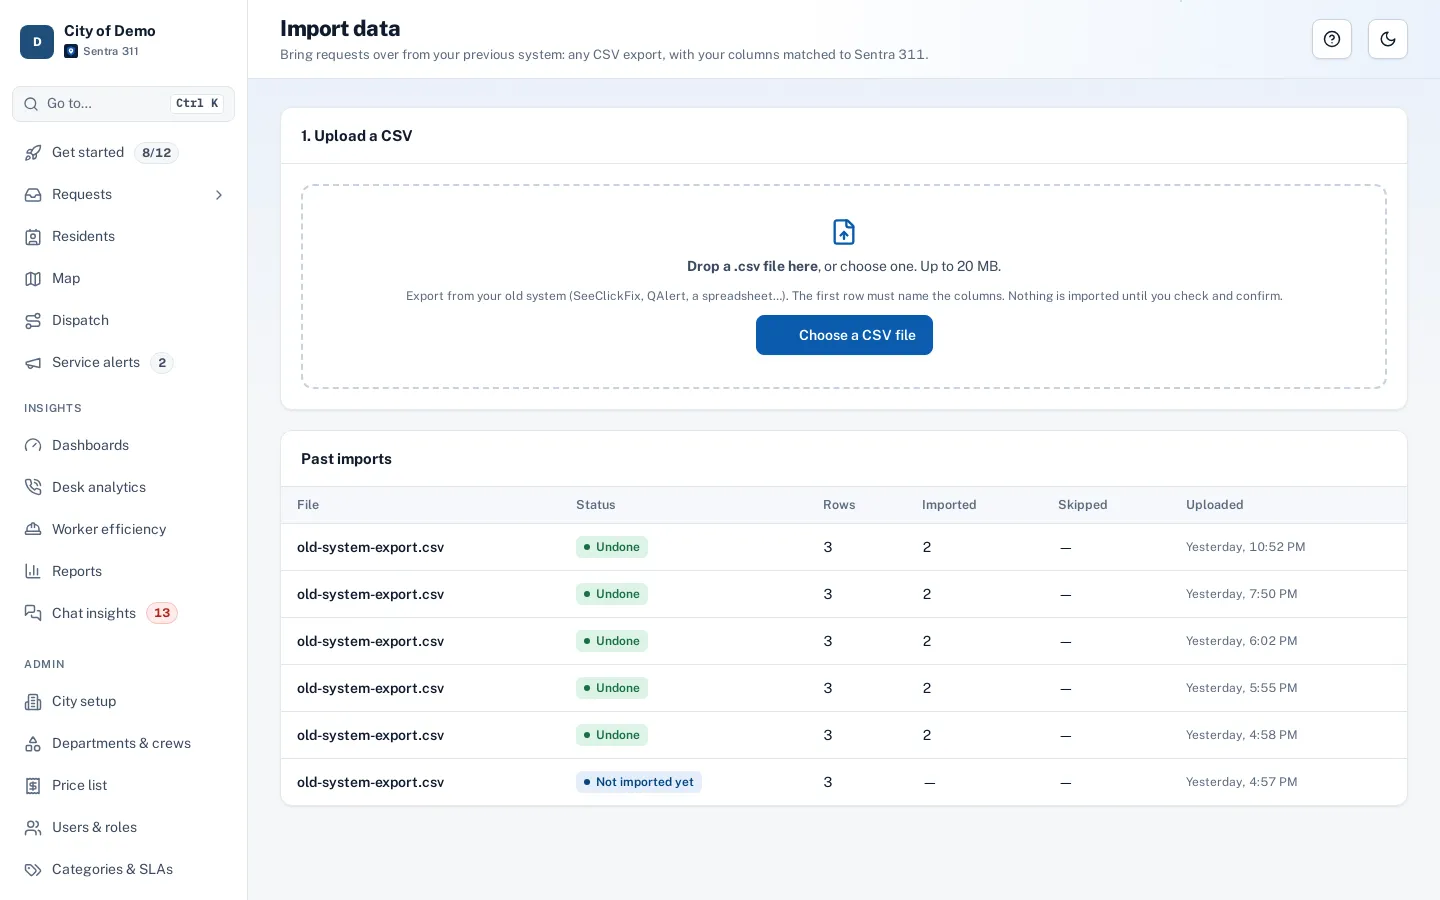Click the phone icon beside Desk analytics

tap(33, 488)
